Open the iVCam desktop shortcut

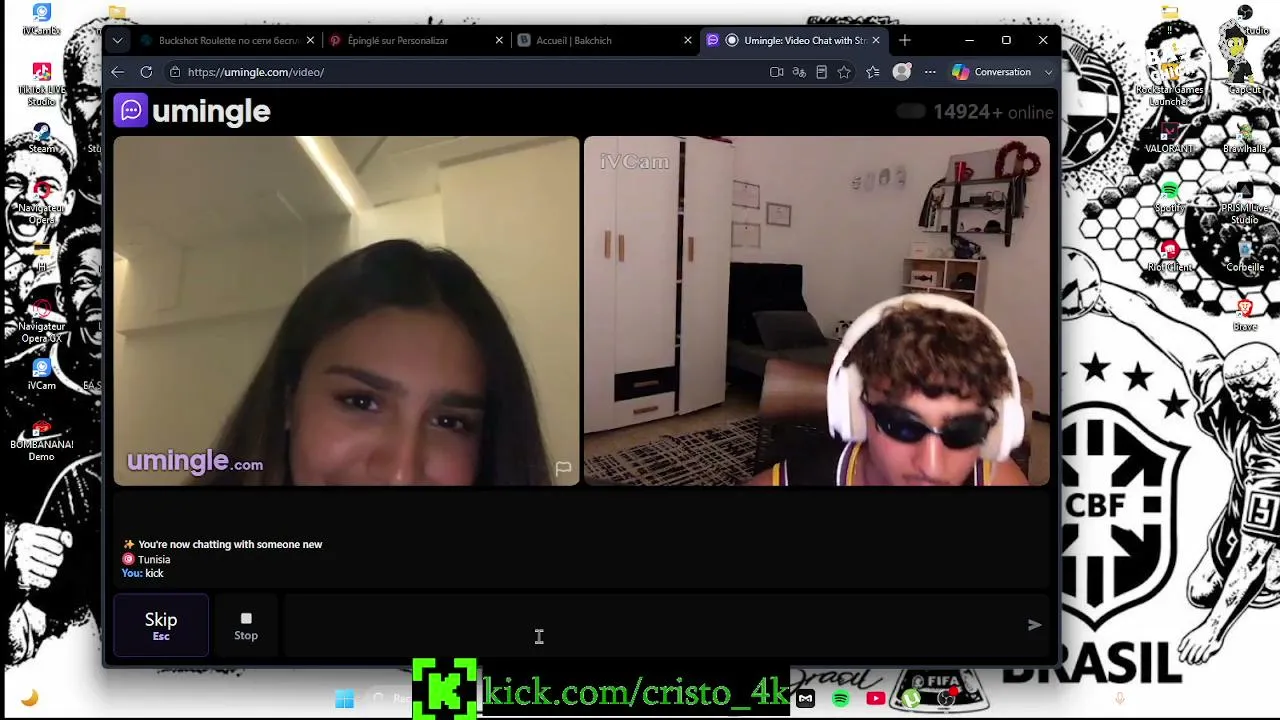[42, 374]
